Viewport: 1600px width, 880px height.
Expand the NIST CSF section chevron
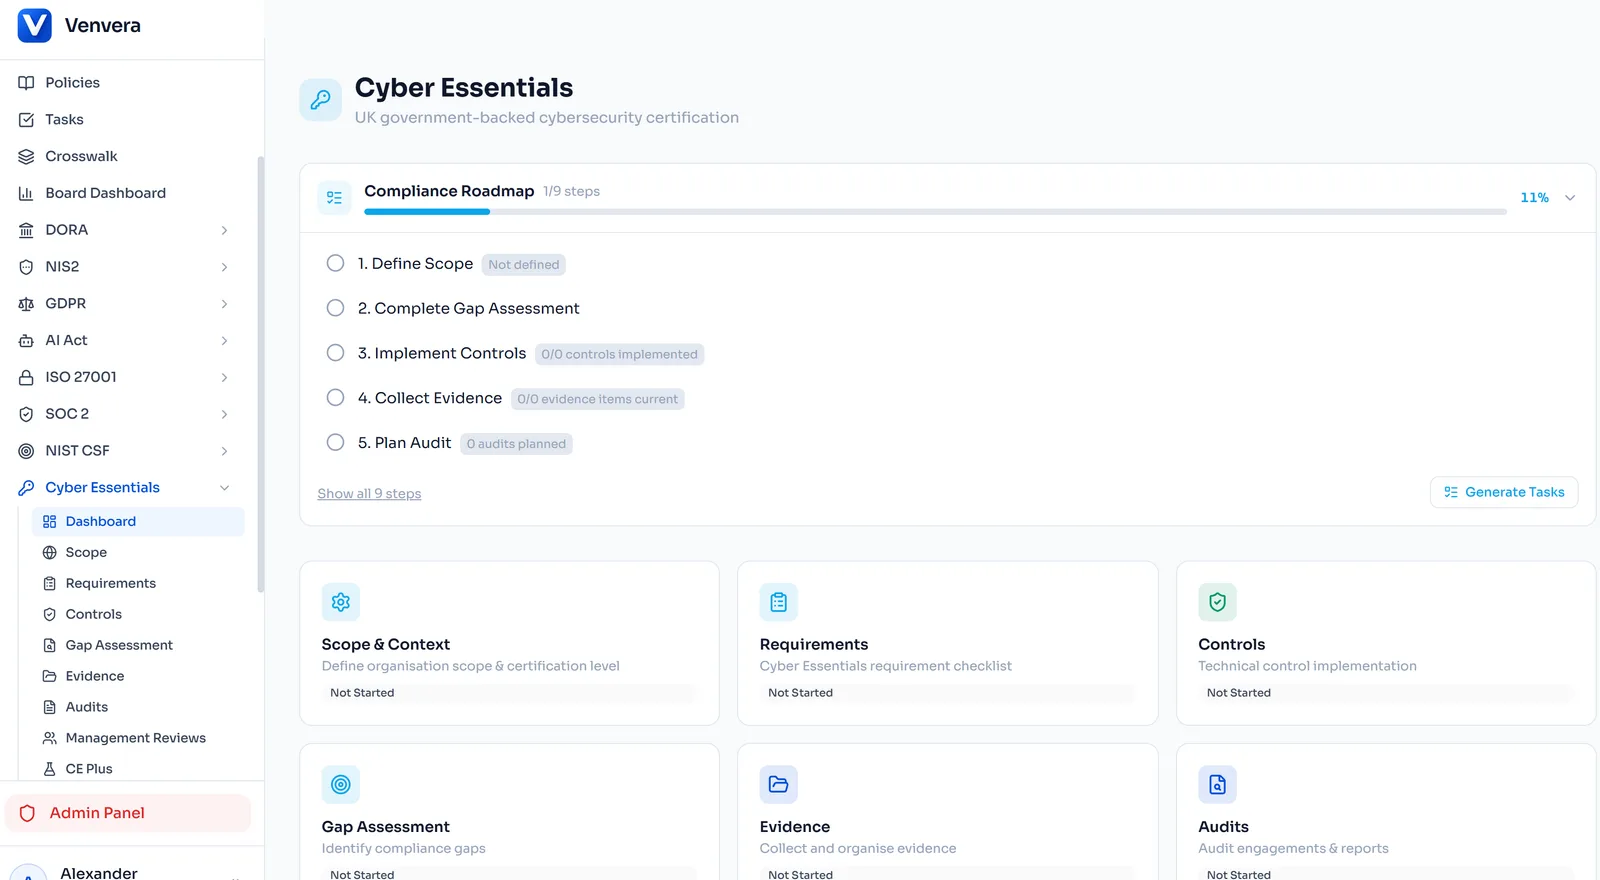224,451
